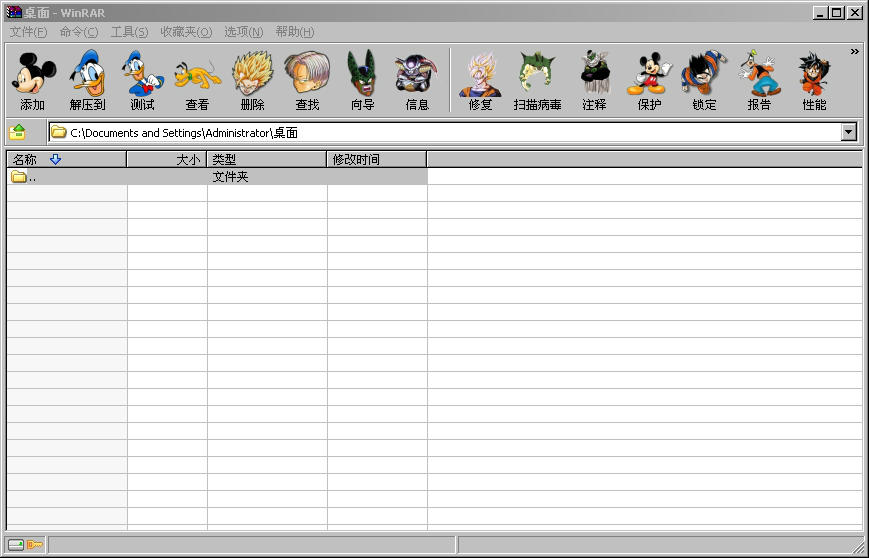Open 性能 (Benchmark) toolbar tool
Screen dimensions: 869x558
pos(814,80)
